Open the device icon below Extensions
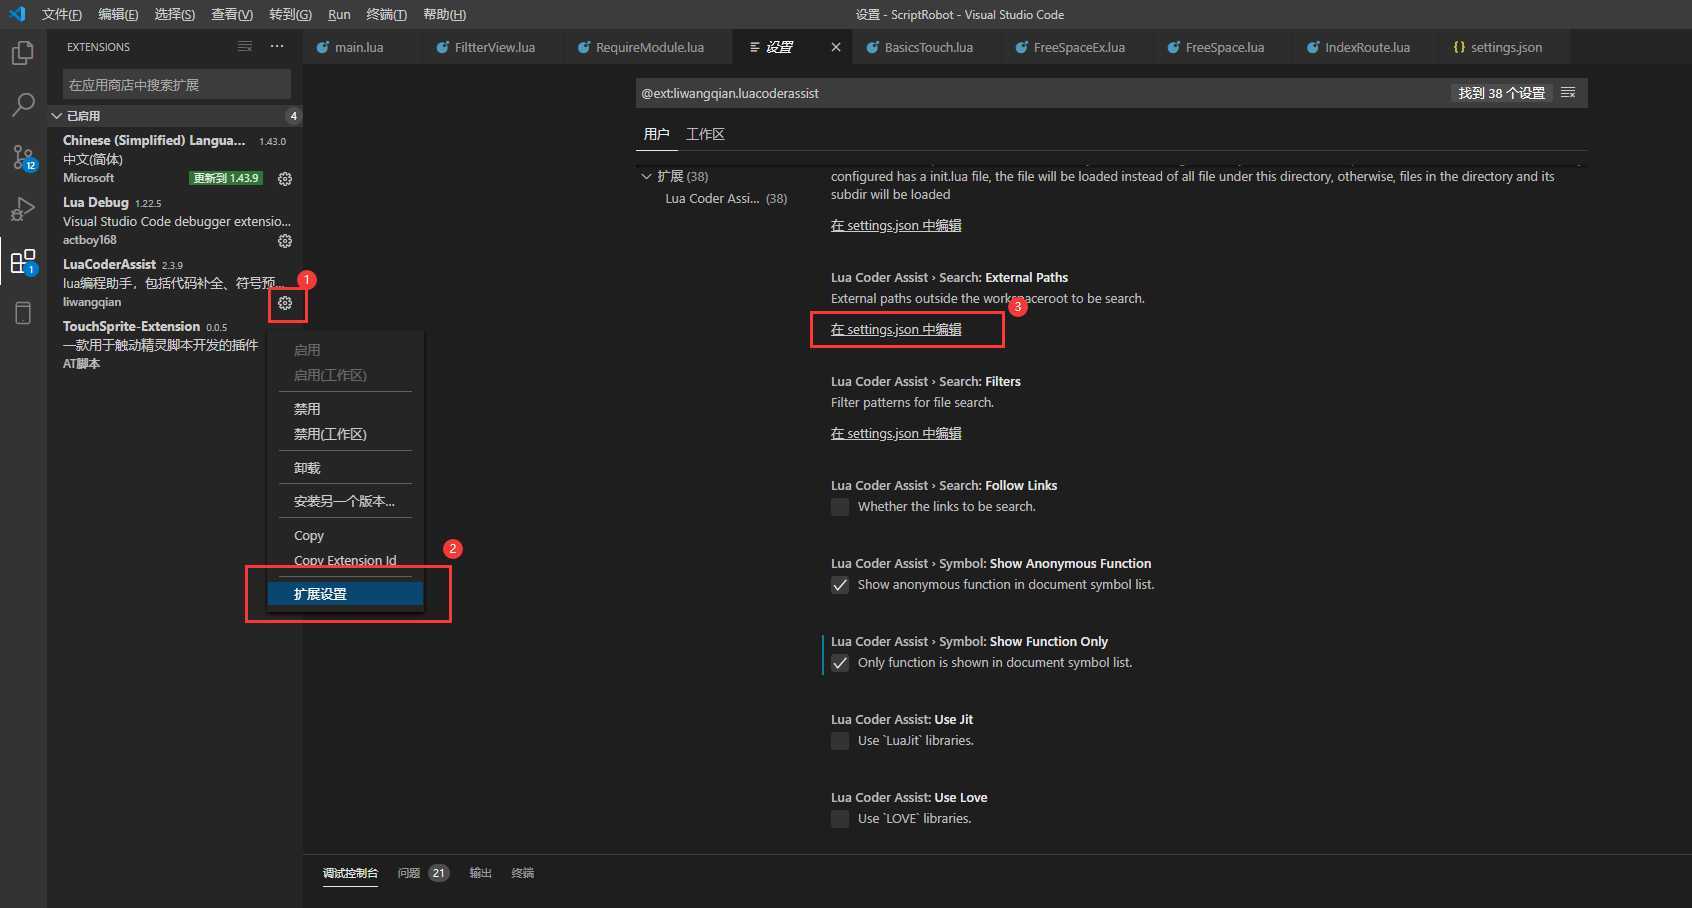This screenshot has height=908, width=1692. click(23, 313)
